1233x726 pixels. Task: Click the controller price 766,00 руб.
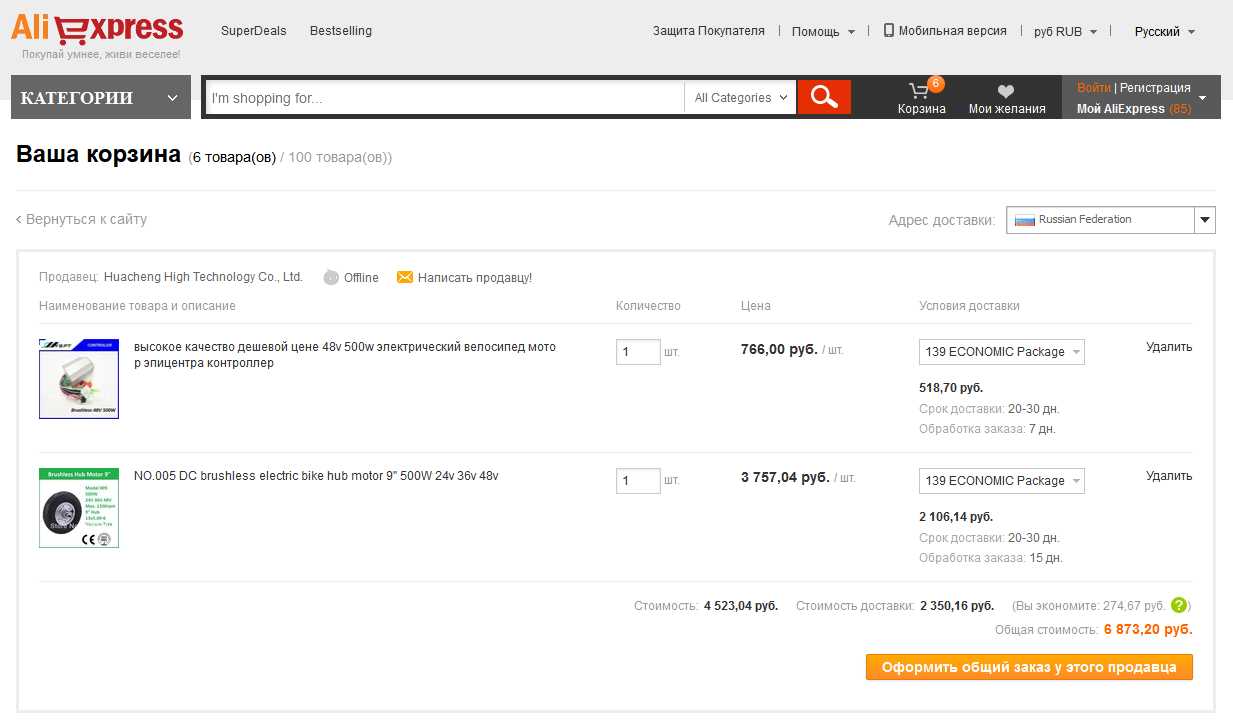[x=779, y=349]
